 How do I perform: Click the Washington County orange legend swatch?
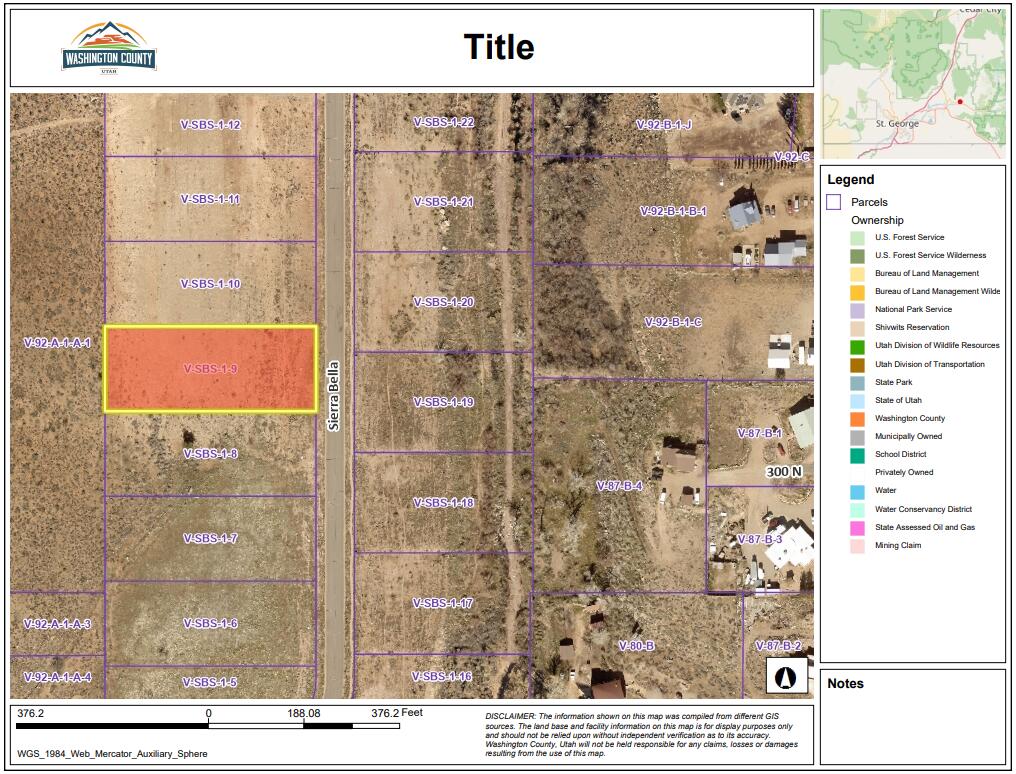click(x=858, y=419)
